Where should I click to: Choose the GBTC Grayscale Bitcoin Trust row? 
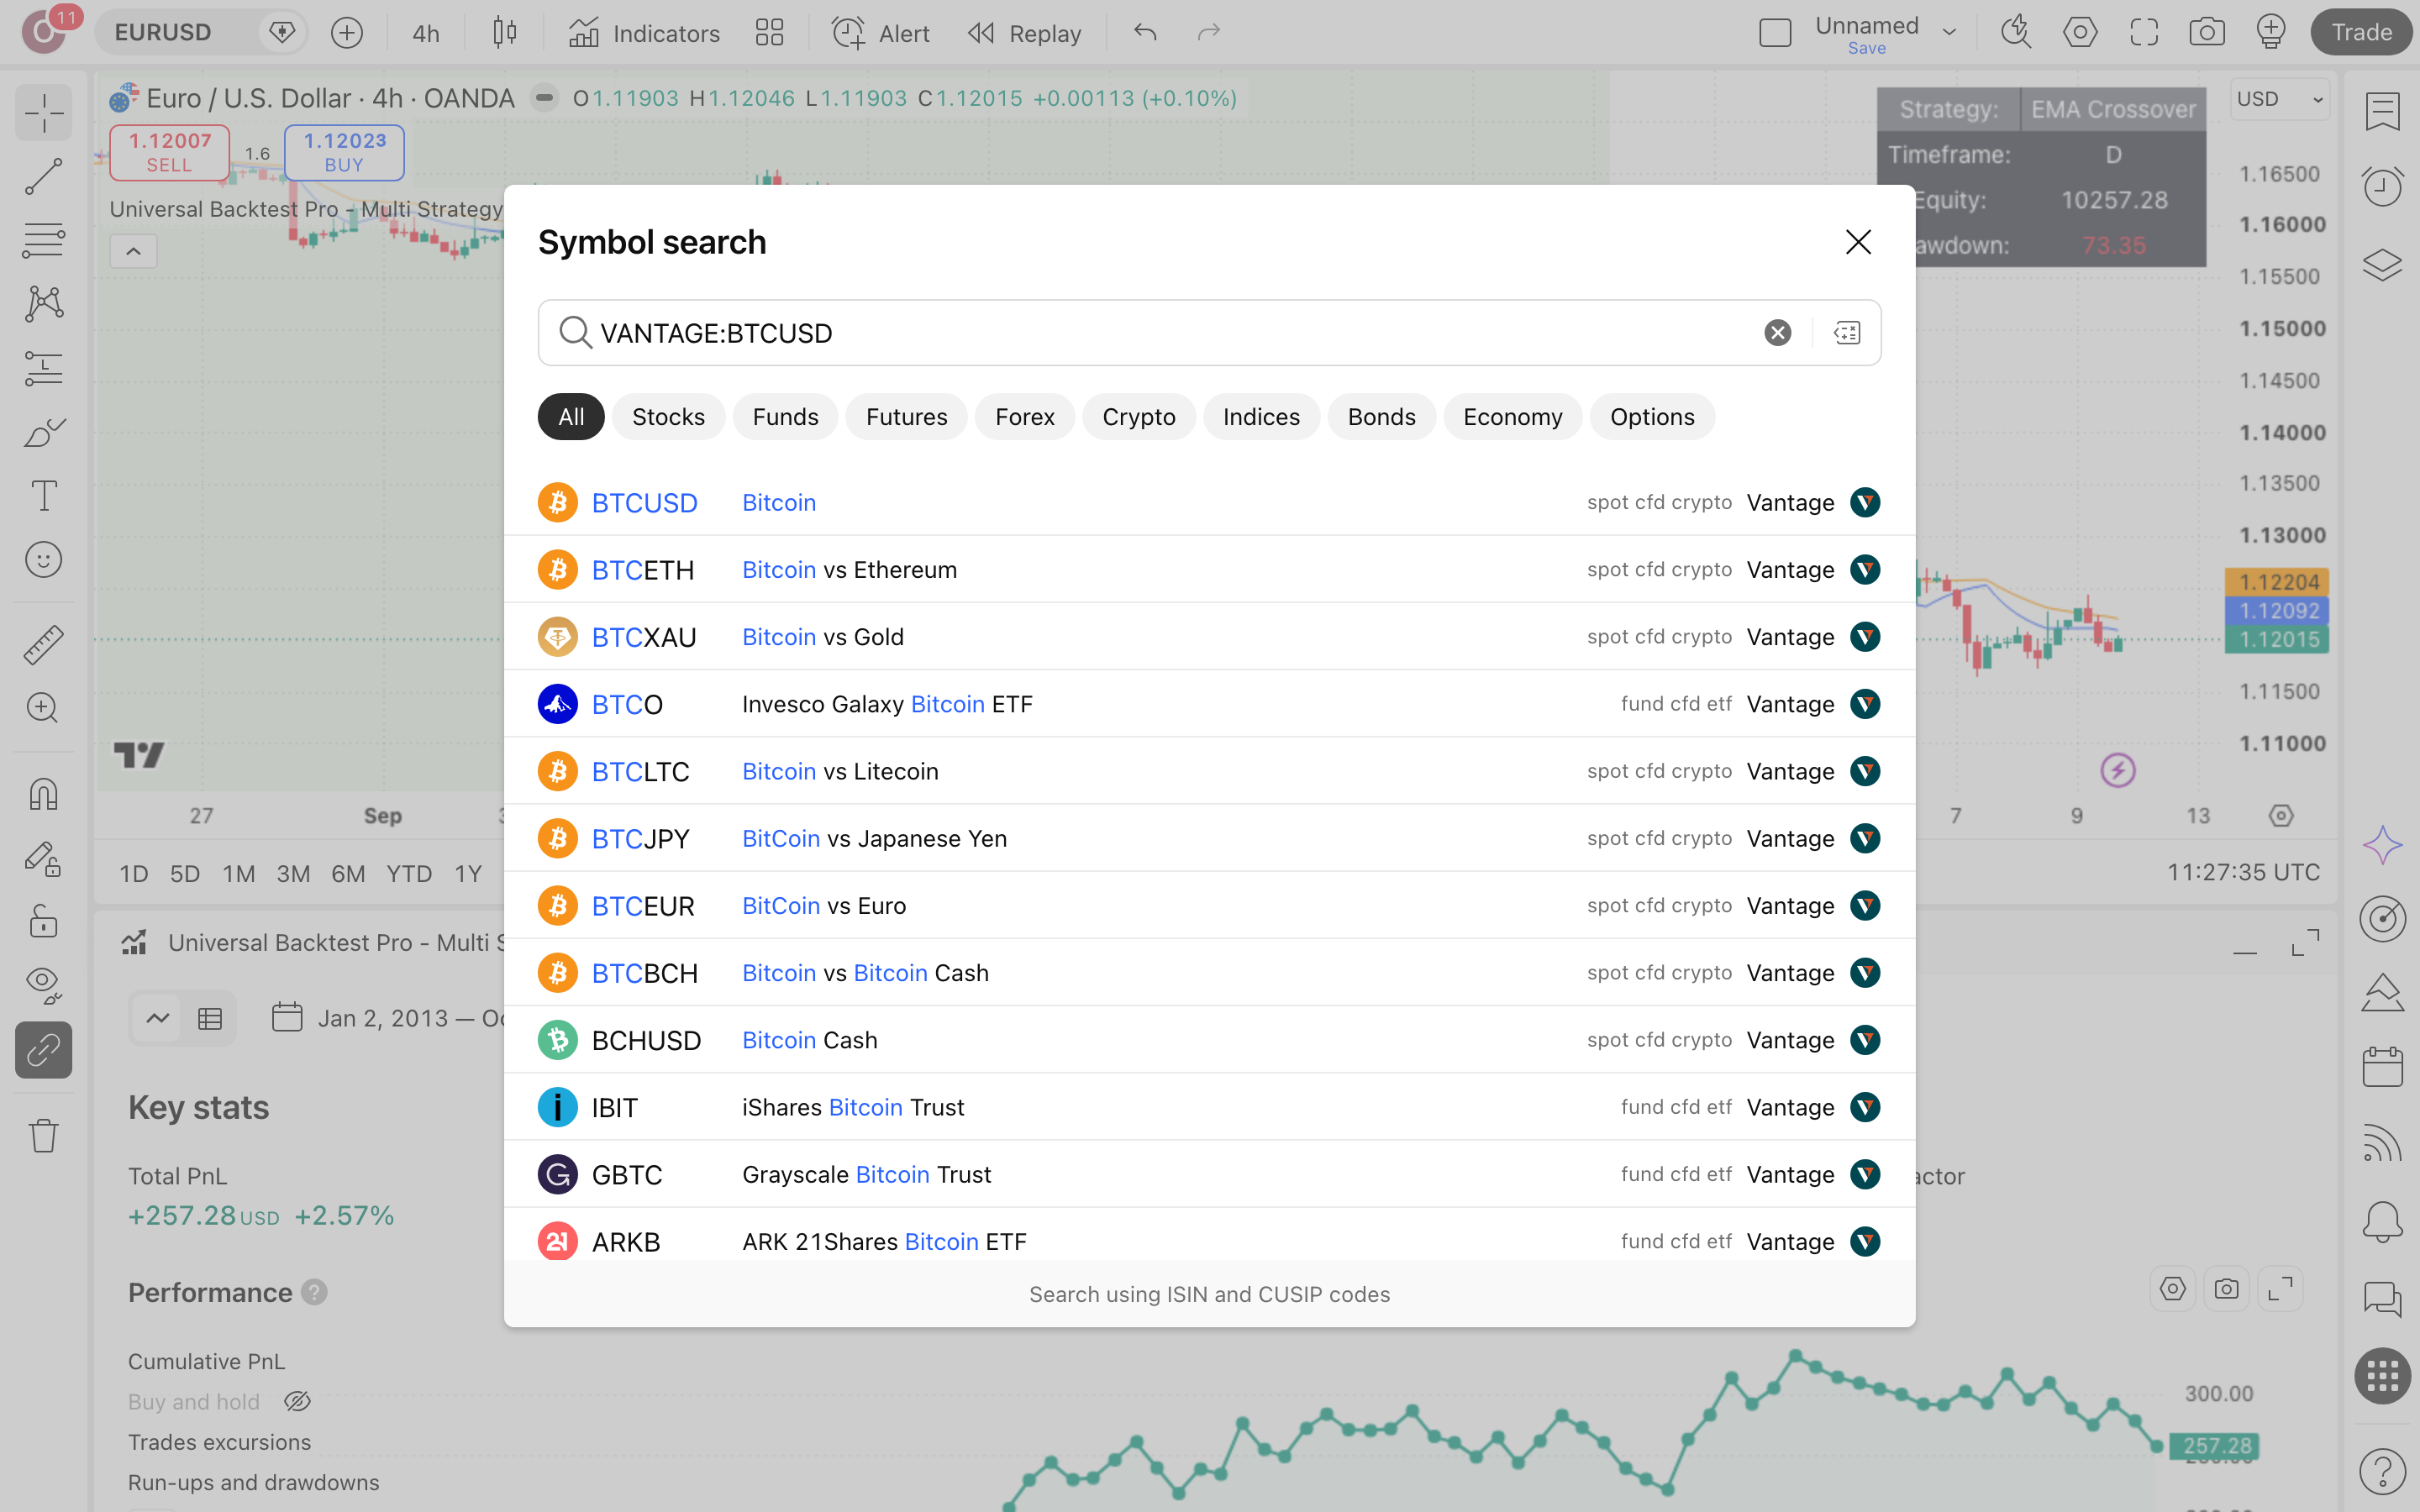click(x=1209, y=1174)
